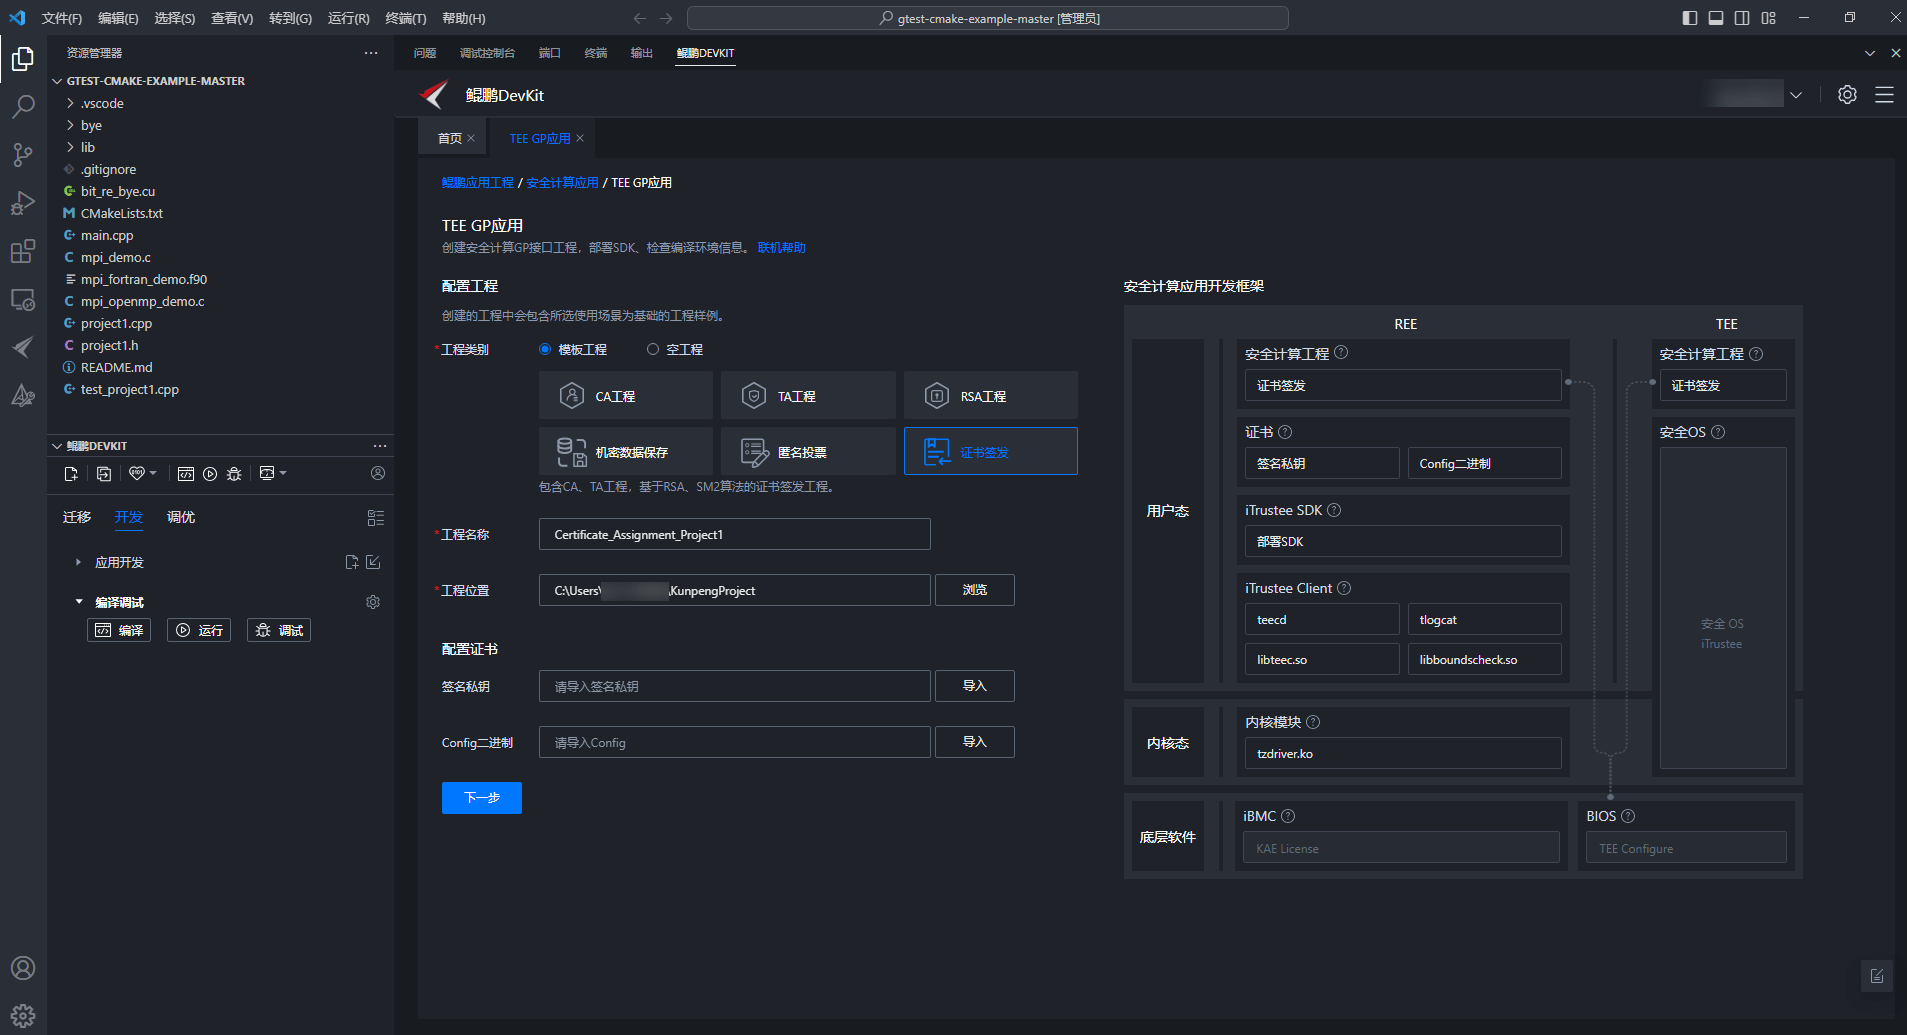Click the heart 0101 icon in DevKit toolbar

point(137,473)
